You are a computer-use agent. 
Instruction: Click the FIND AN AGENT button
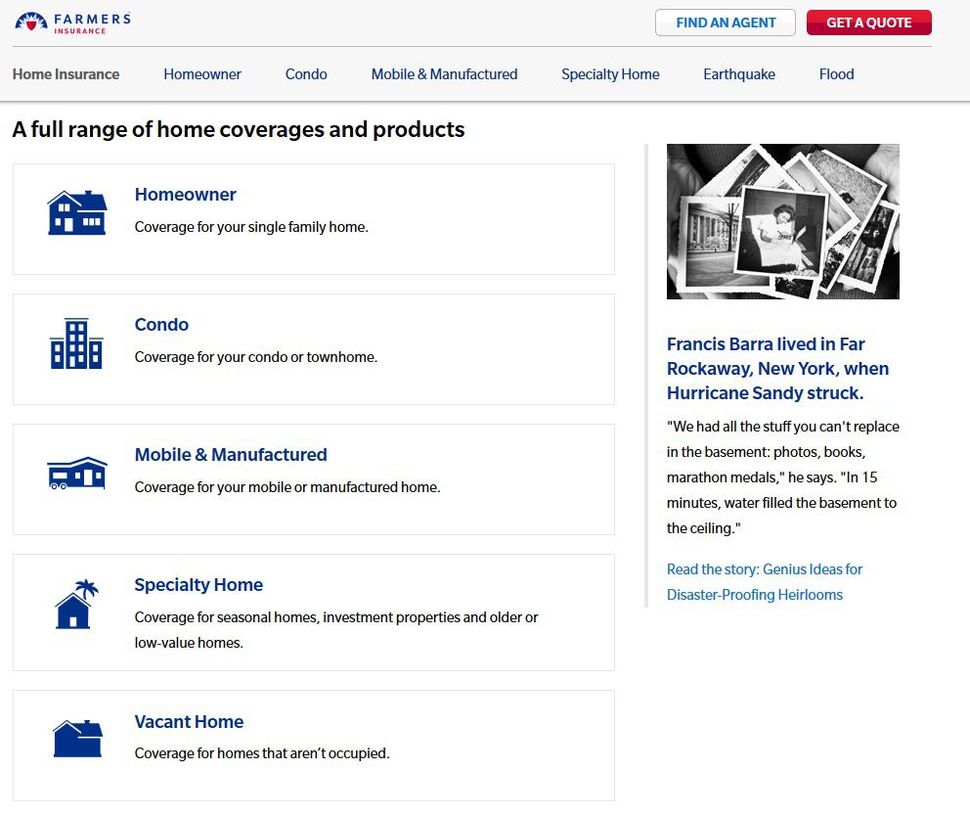coord(724,22)
